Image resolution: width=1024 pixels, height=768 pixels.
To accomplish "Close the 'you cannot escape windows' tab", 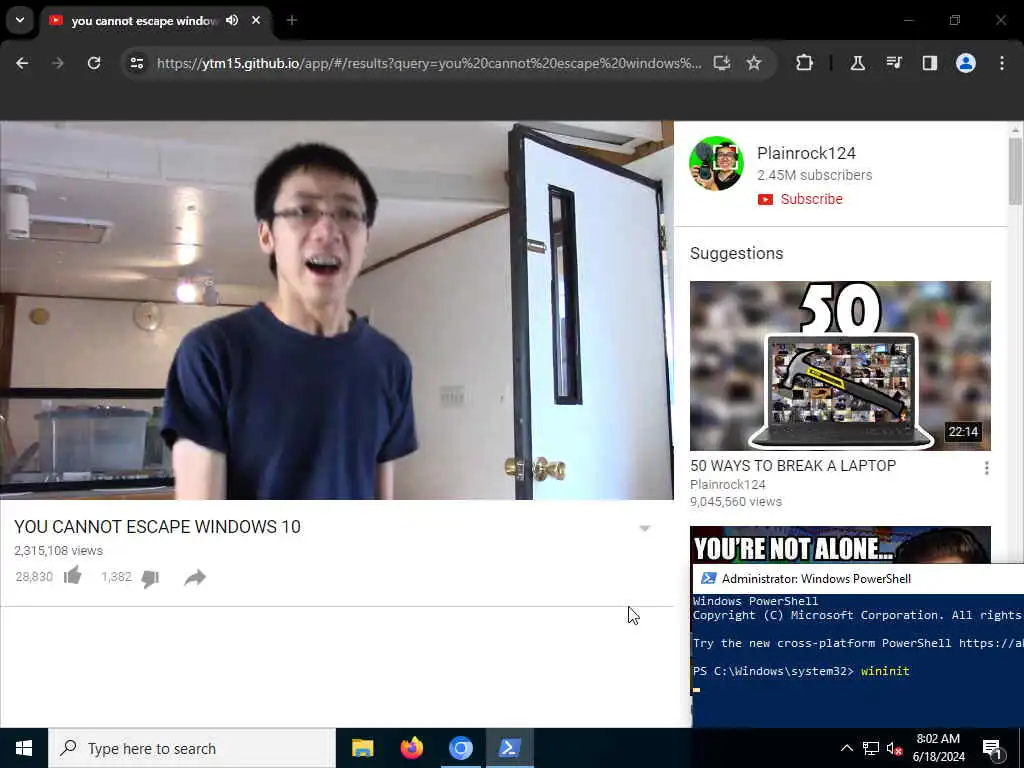I will (x=256, y=20).
